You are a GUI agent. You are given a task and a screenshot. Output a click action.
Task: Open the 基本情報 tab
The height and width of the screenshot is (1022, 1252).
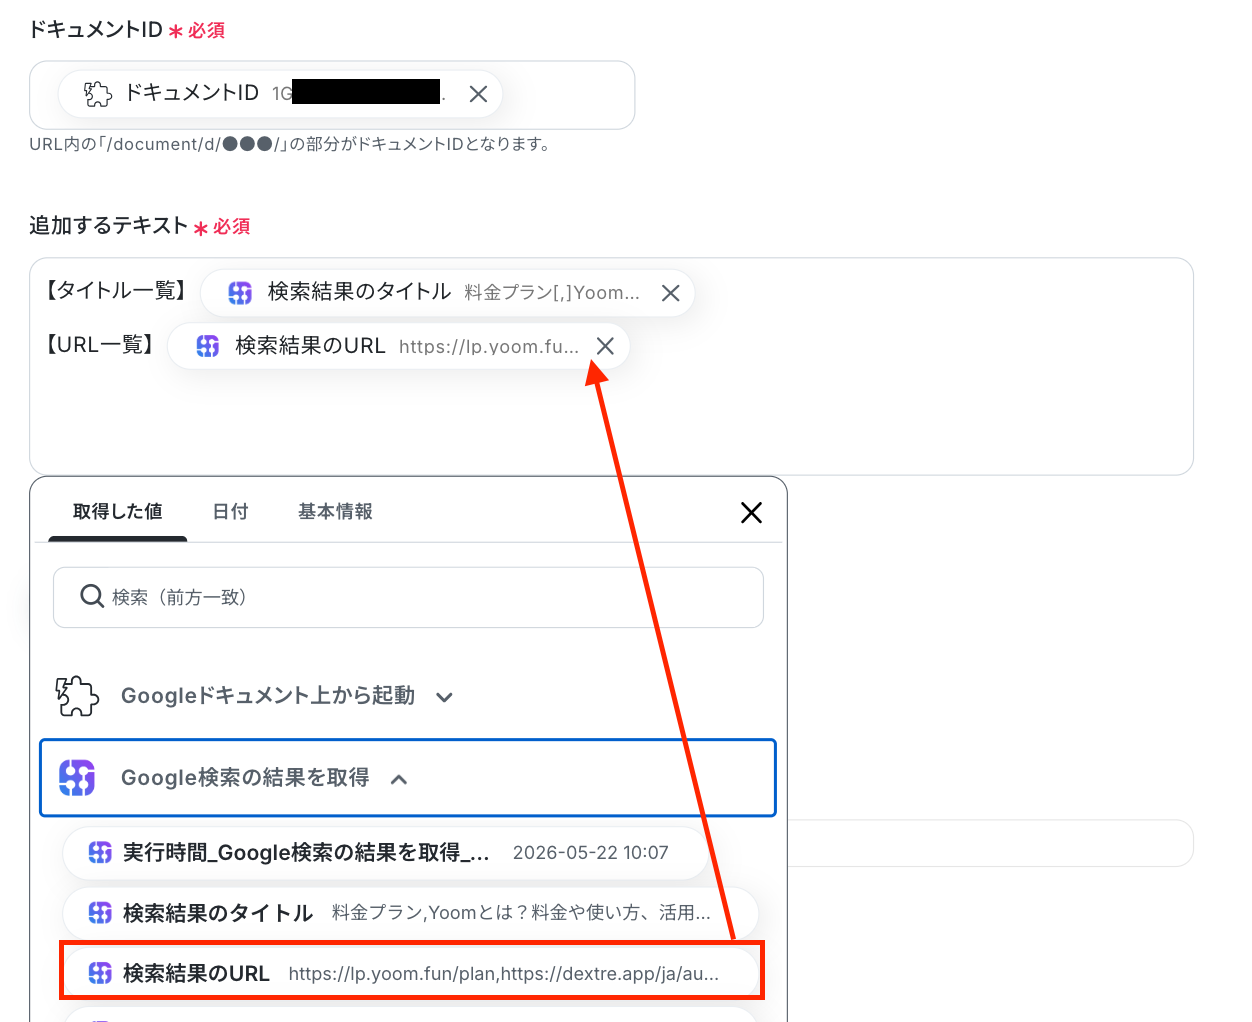point(335,512)
